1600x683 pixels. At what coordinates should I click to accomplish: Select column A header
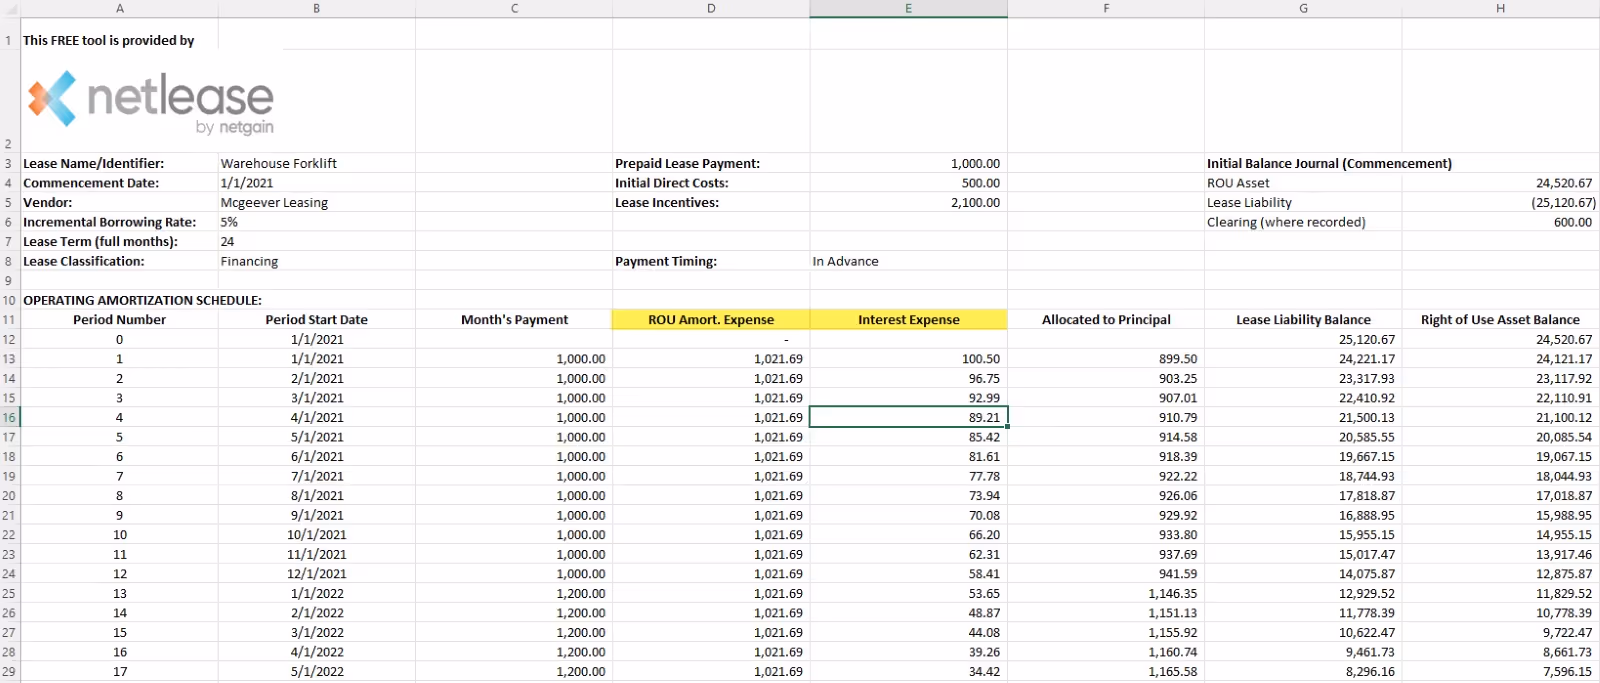point(119,8)
